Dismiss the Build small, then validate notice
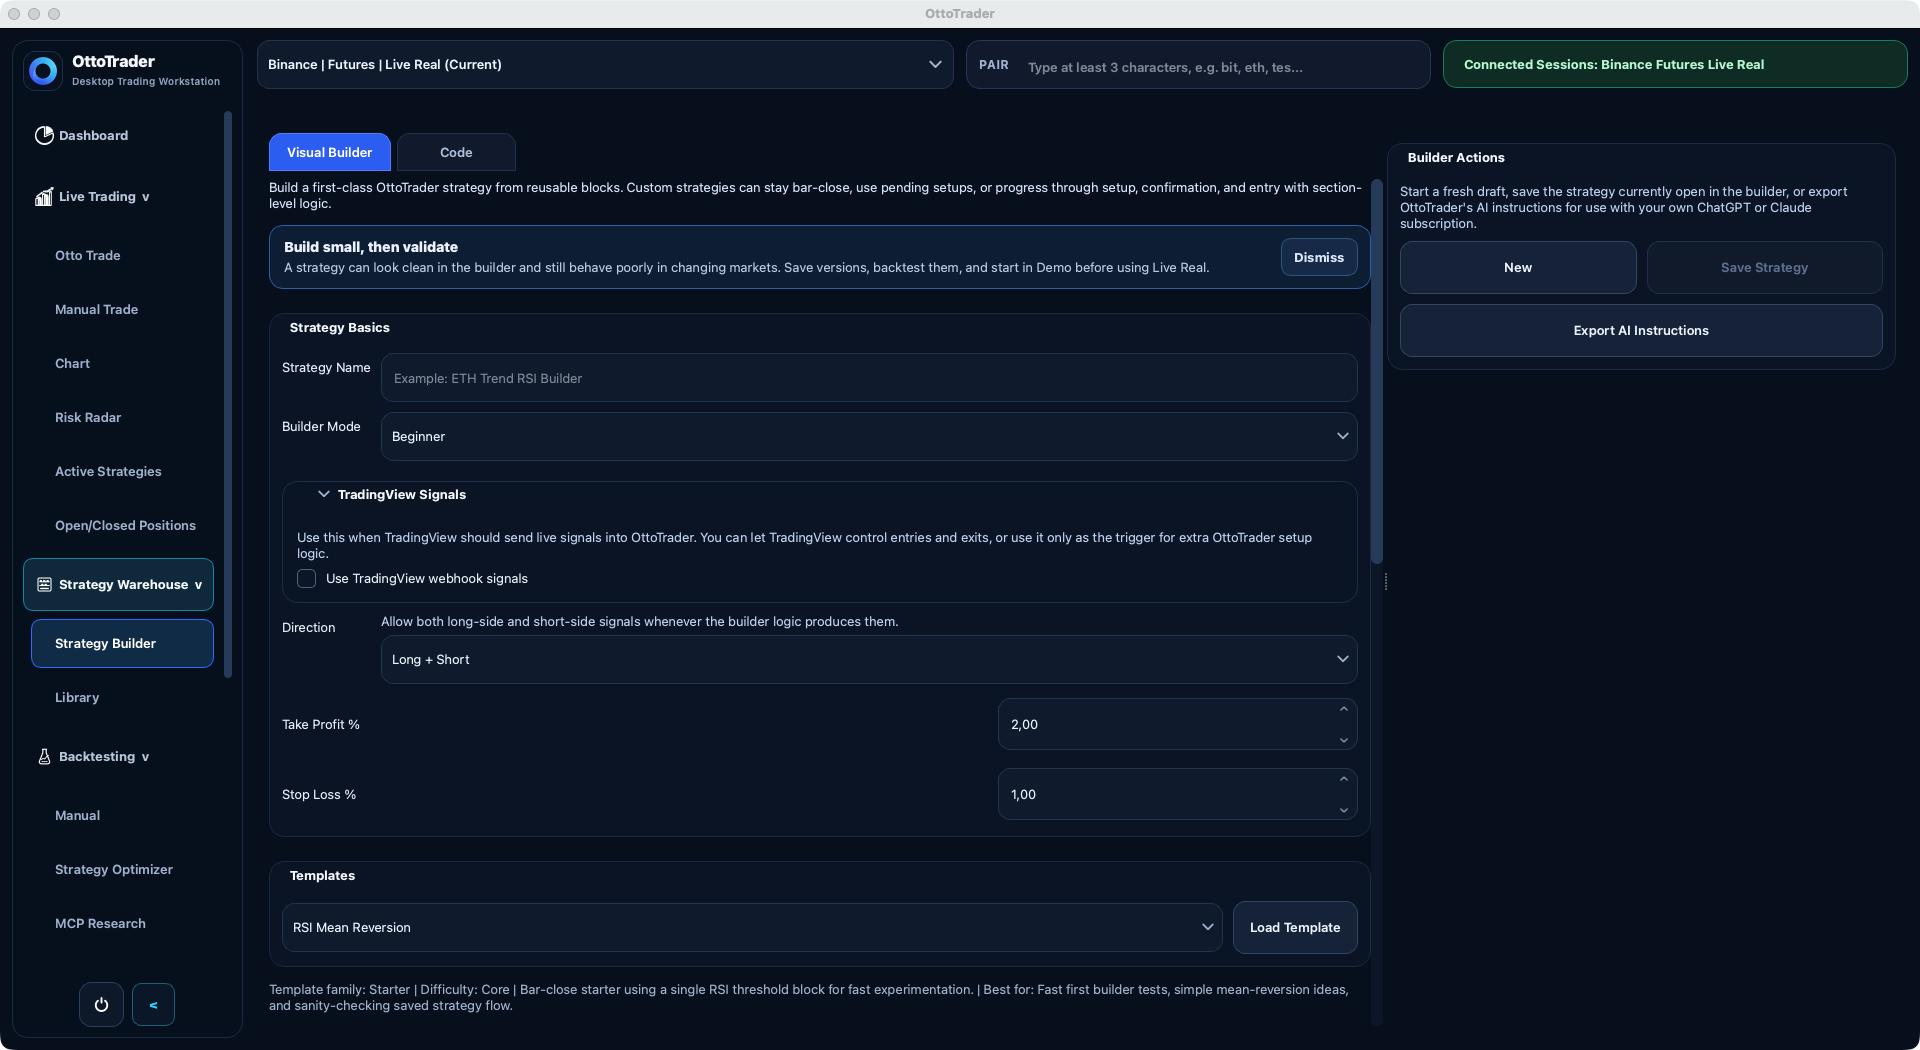 coord(1319,258)
